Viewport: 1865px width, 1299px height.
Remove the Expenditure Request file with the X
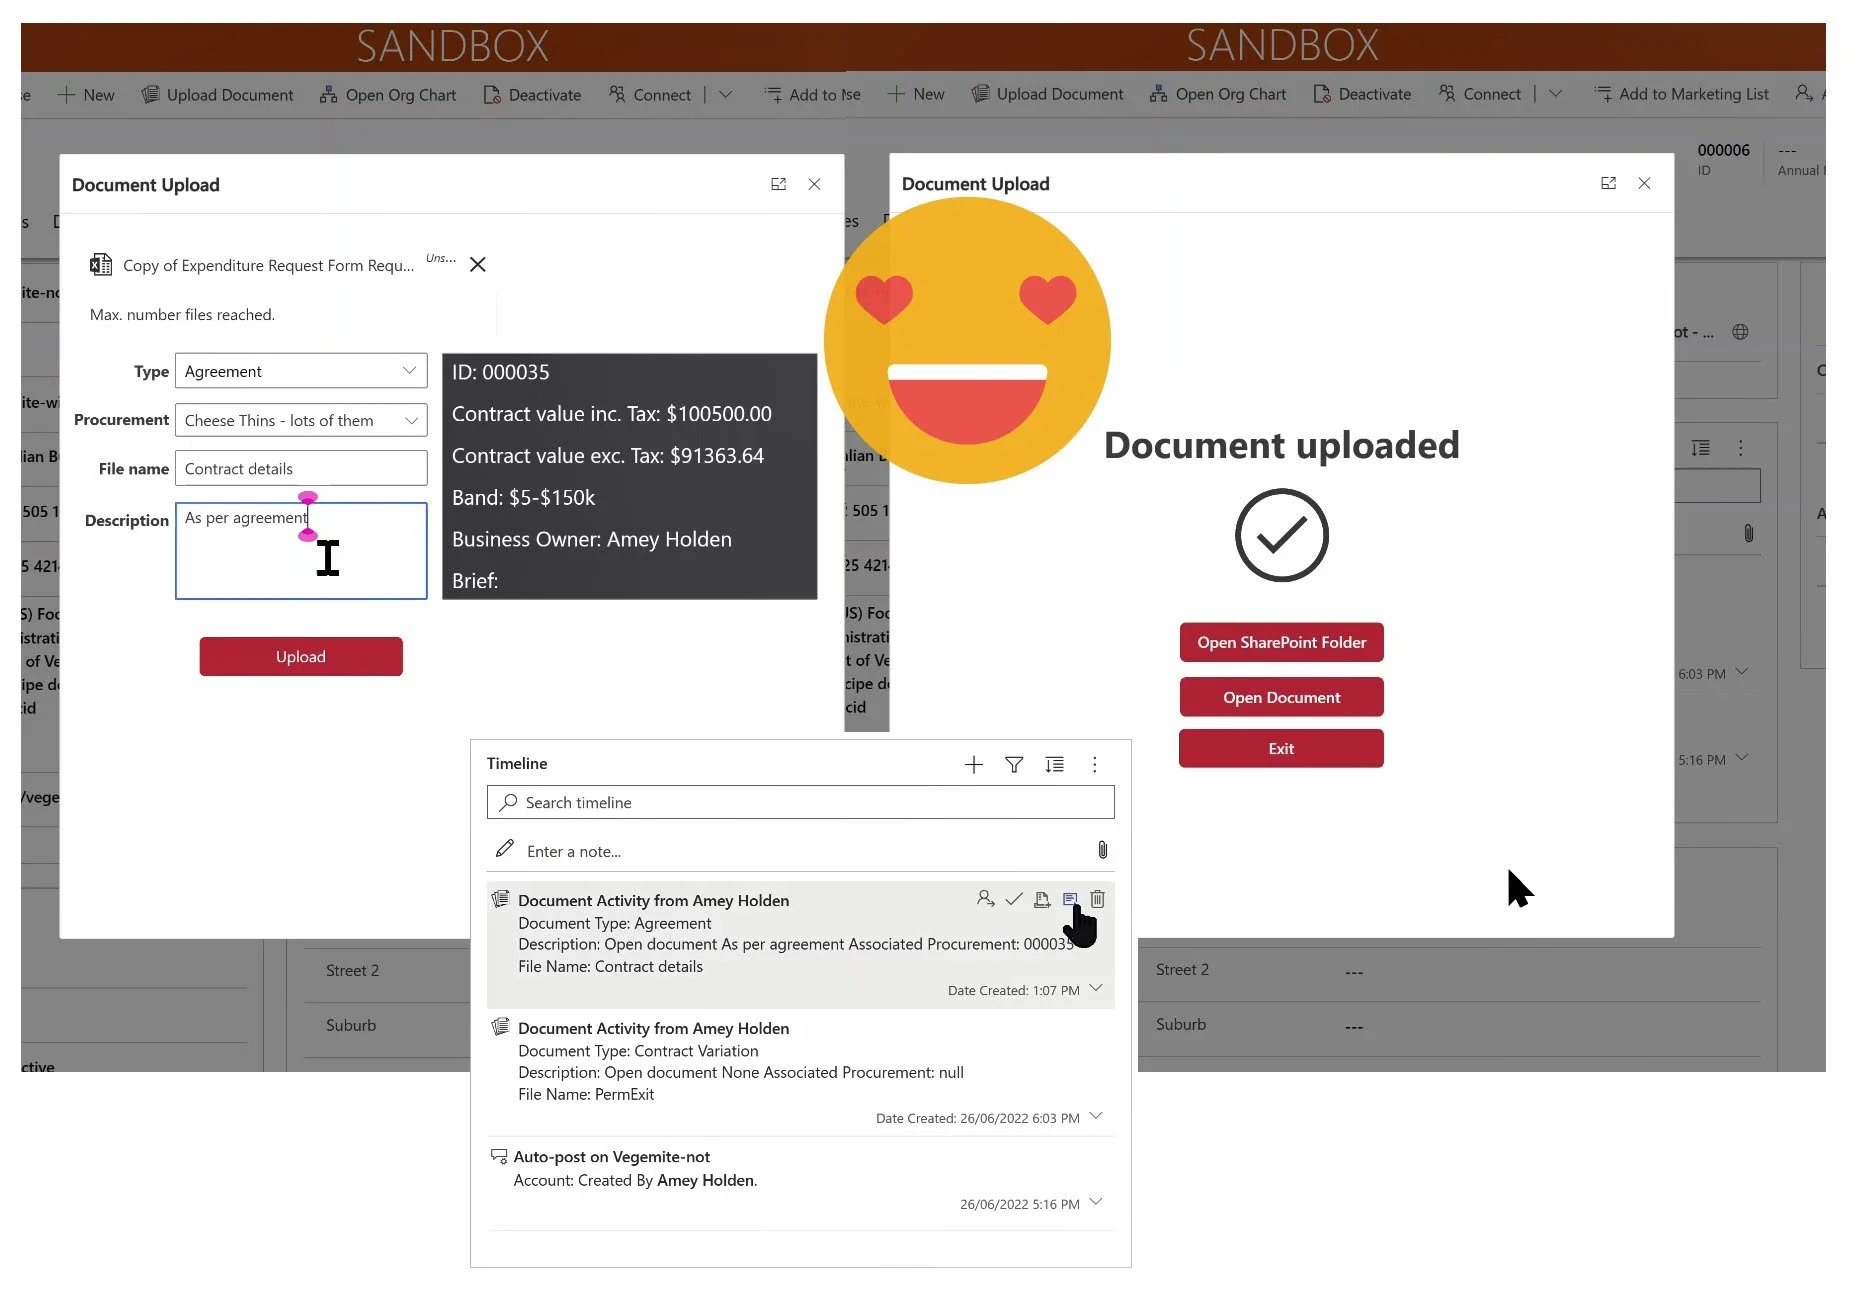(x=477, y=264)
